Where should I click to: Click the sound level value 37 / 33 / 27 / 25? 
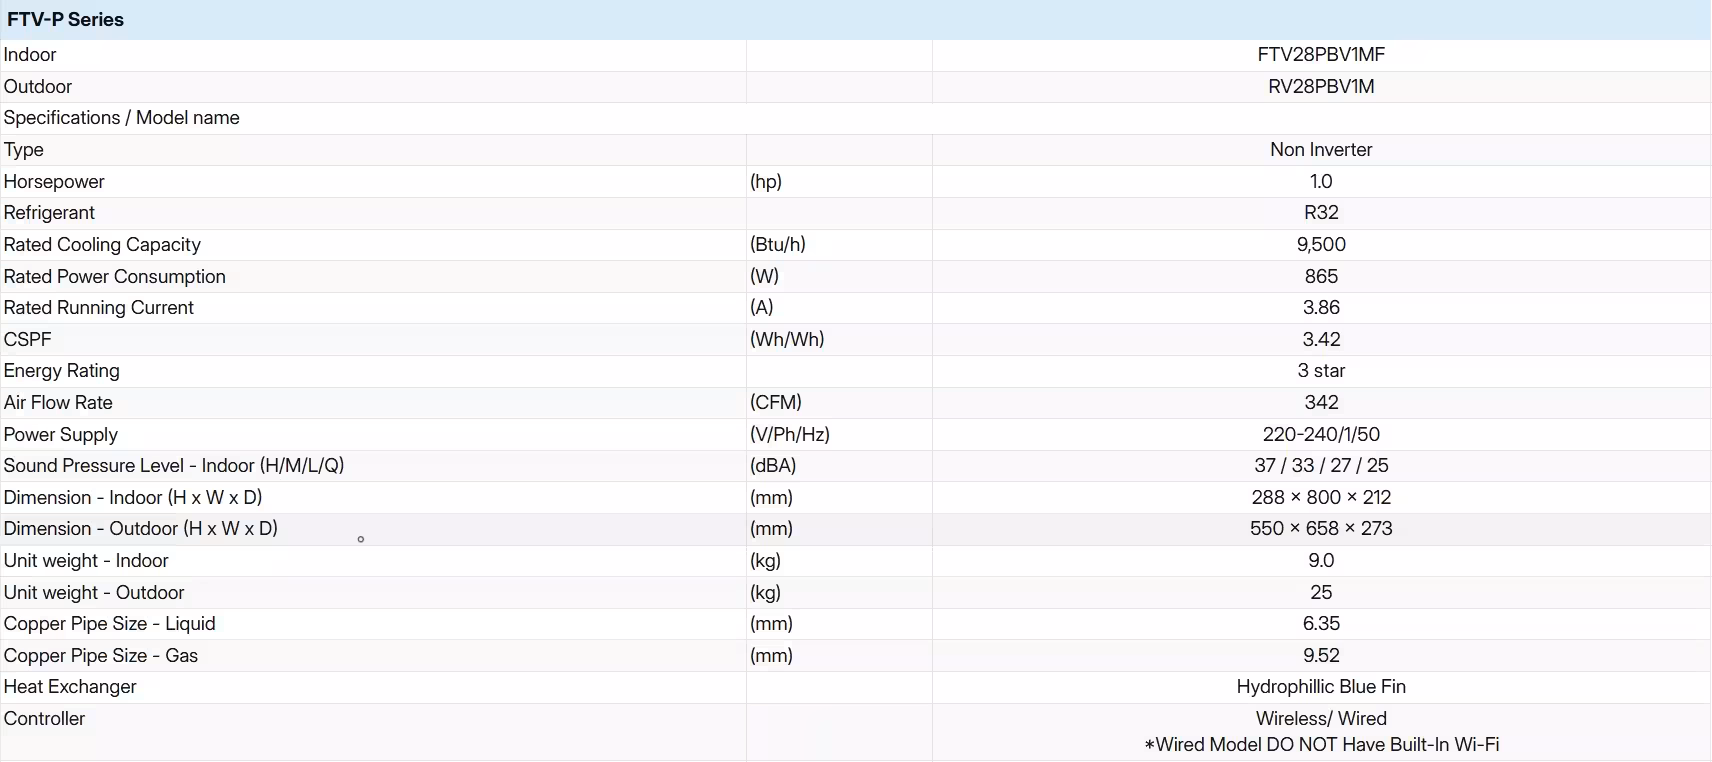coord(1321,466)
